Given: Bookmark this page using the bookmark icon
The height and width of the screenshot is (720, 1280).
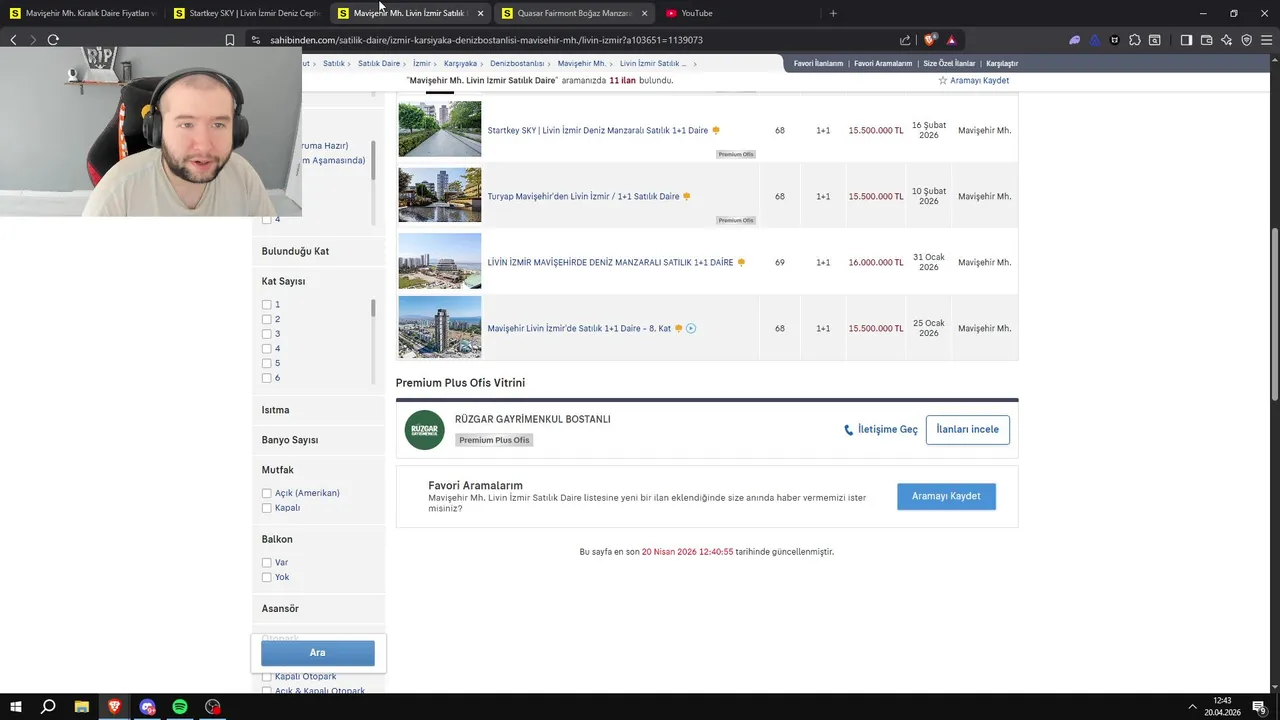Looking at the screenshot, I should [x=230, y=40].
